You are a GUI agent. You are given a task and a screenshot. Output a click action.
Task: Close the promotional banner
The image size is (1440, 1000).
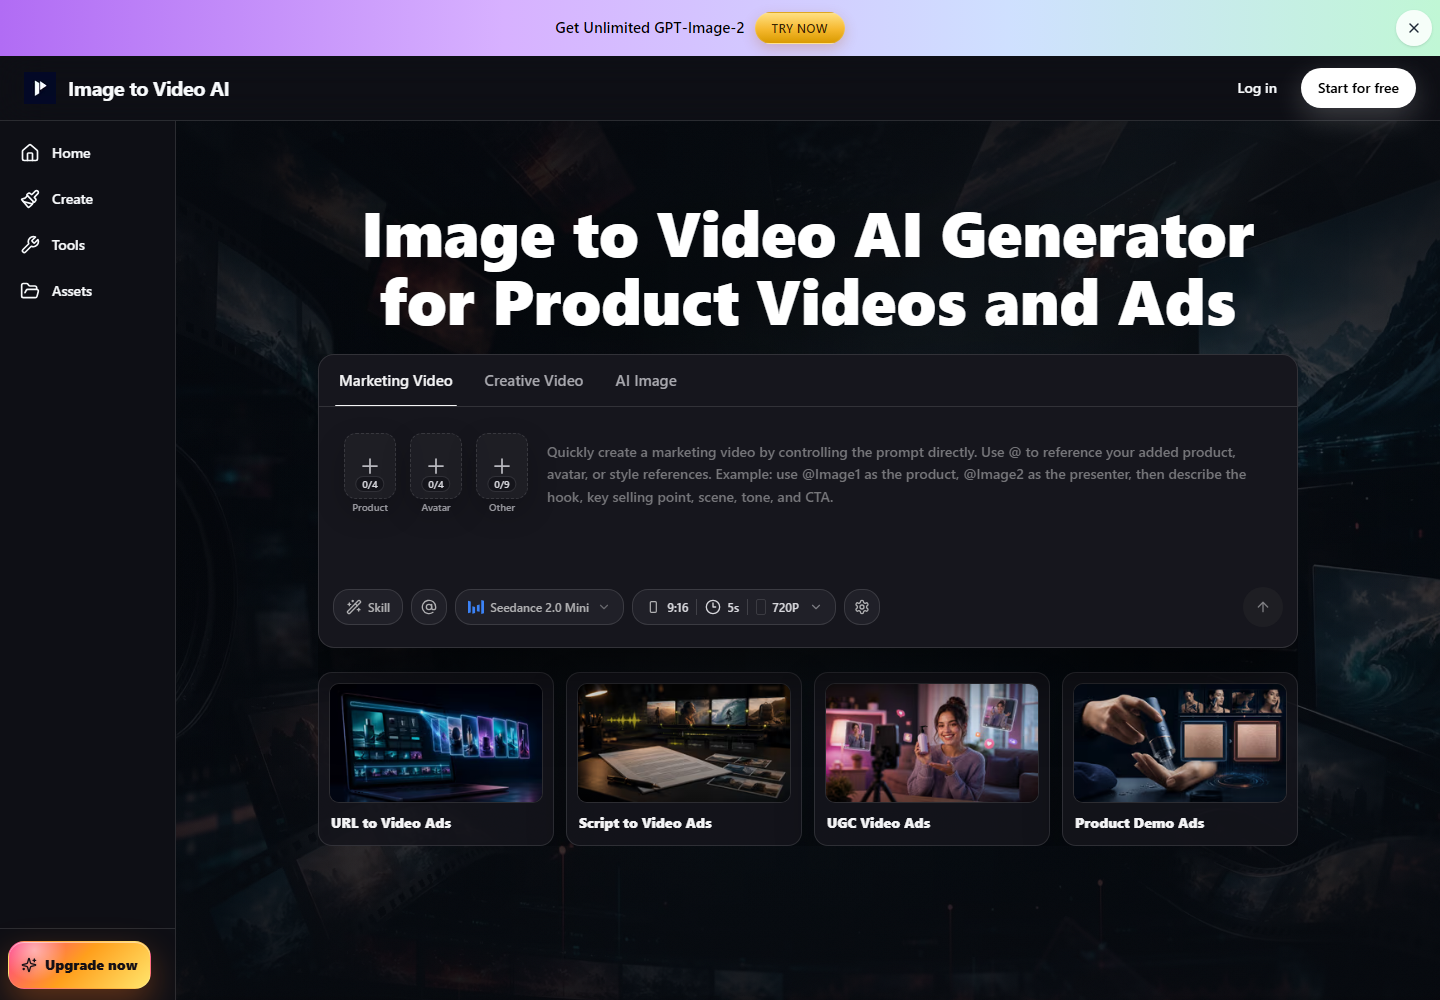[x=1413, y=28]
